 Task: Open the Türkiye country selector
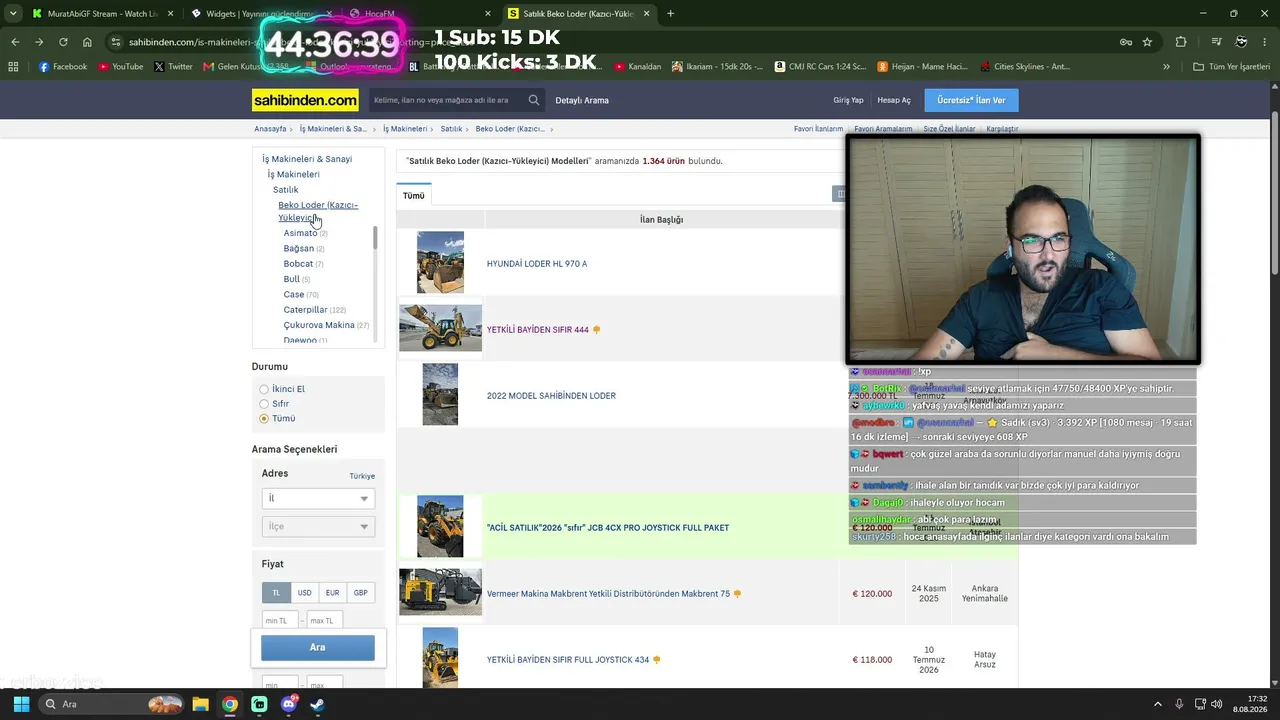pyautogui.click(x=362, y=476)
